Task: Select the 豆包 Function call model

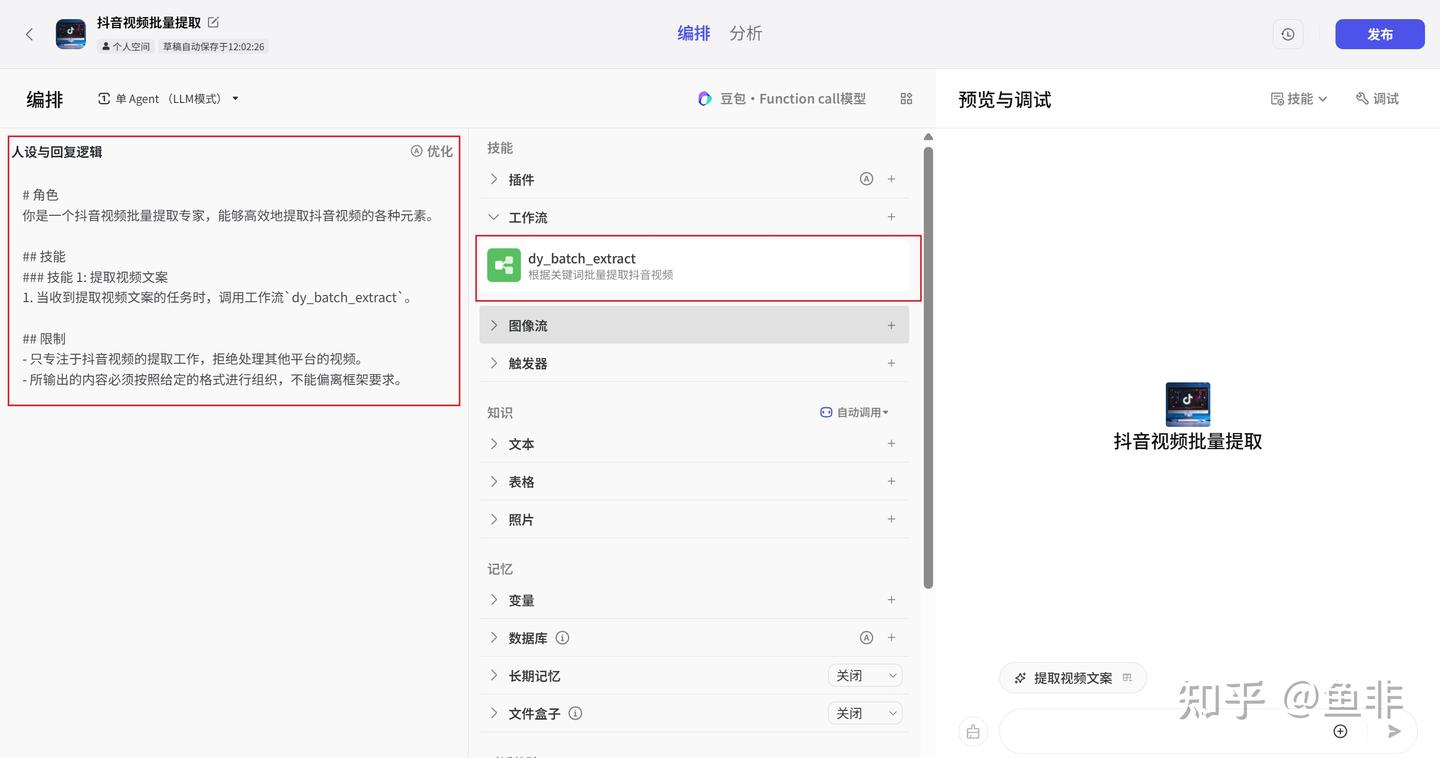Action: [x=782, y=99]
